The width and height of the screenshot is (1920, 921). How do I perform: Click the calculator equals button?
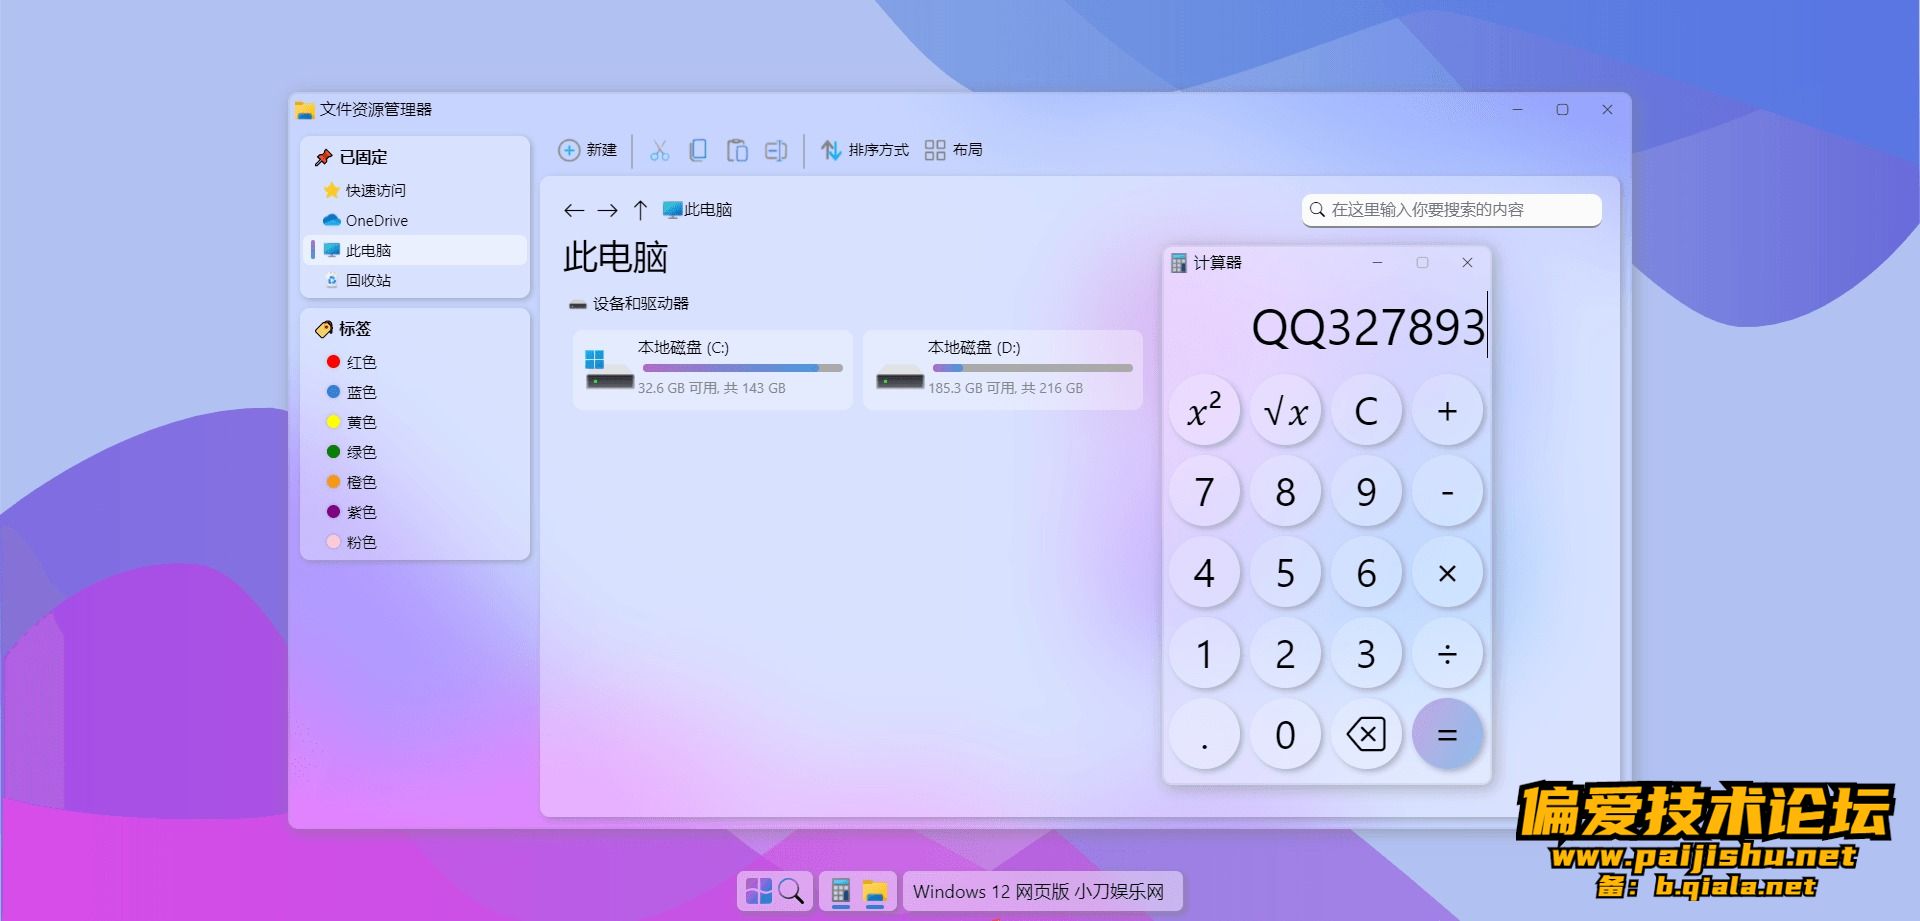(x=1447, y=735)
